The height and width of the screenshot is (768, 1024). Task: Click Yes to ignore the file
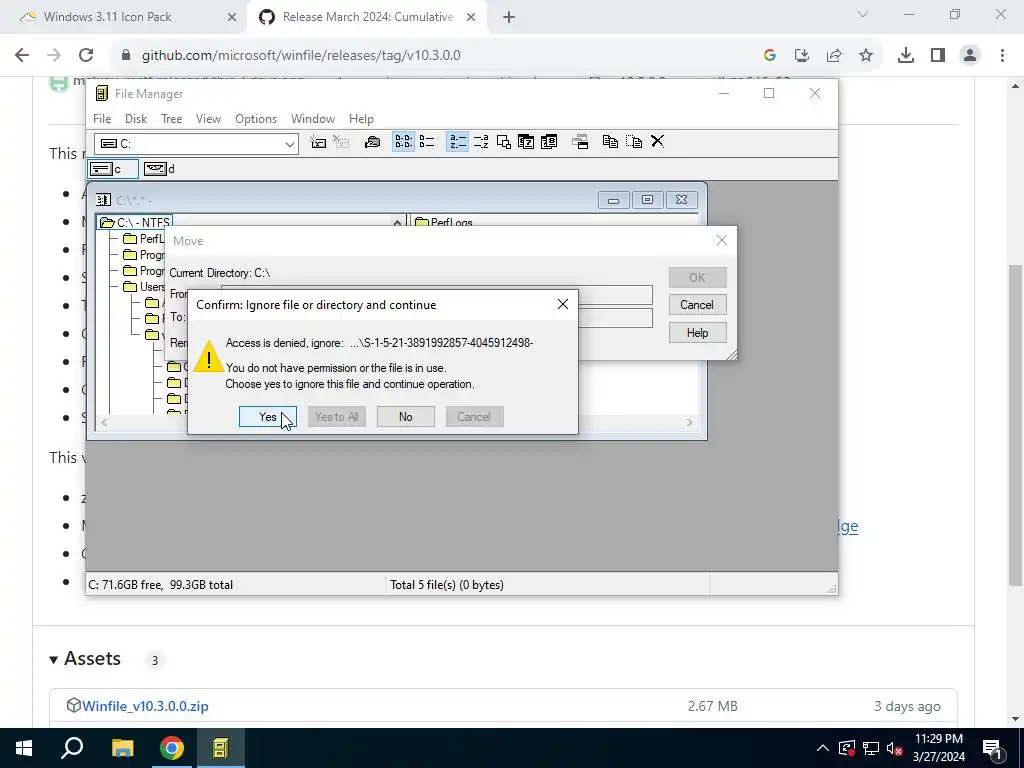click(x=268, y=417)
